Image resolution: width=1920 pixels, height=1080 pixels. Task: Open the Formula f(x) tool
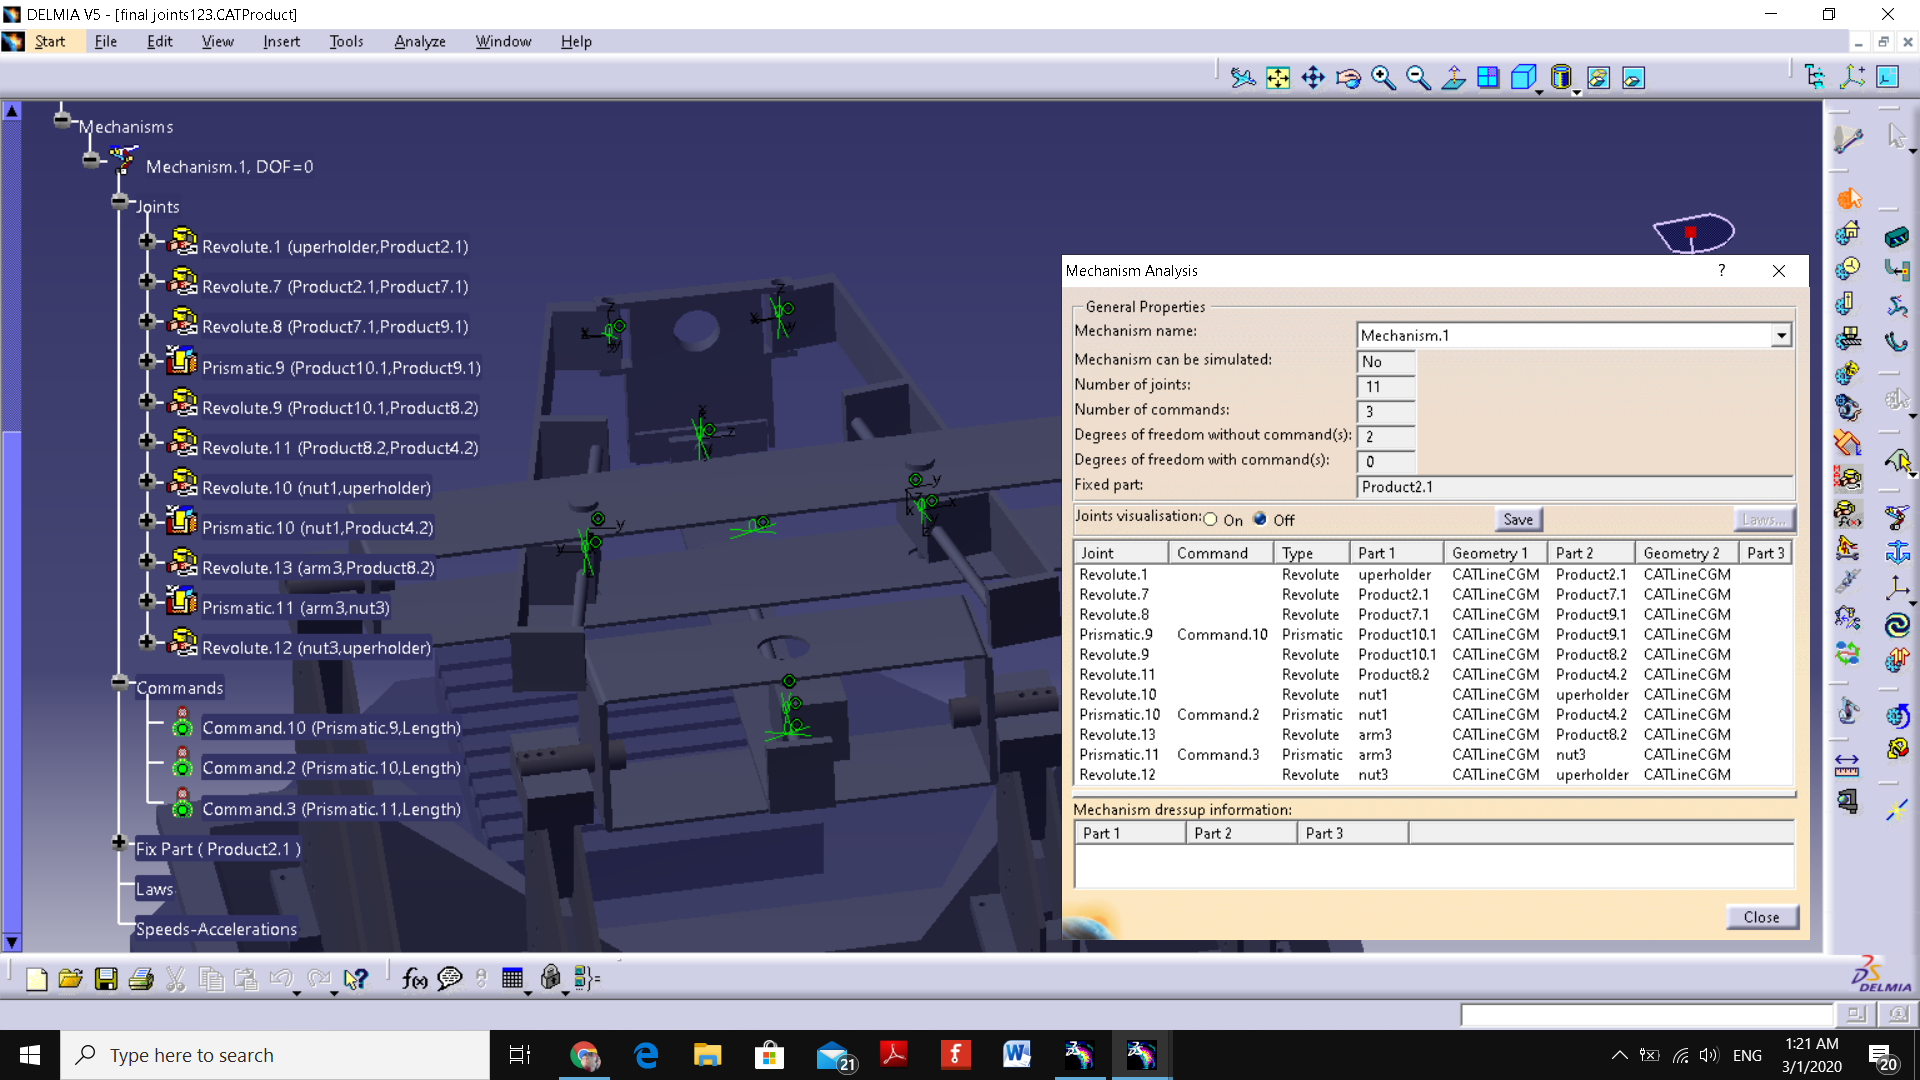(414, 979)
